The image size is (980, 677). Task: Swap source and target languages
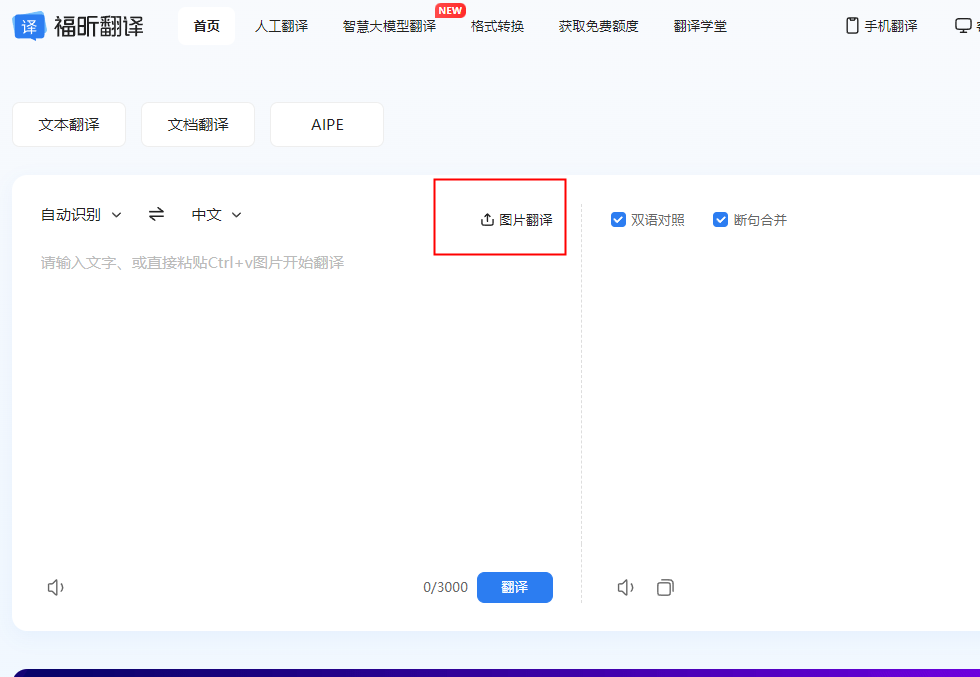pyautogui.click(x=156, y=214)
